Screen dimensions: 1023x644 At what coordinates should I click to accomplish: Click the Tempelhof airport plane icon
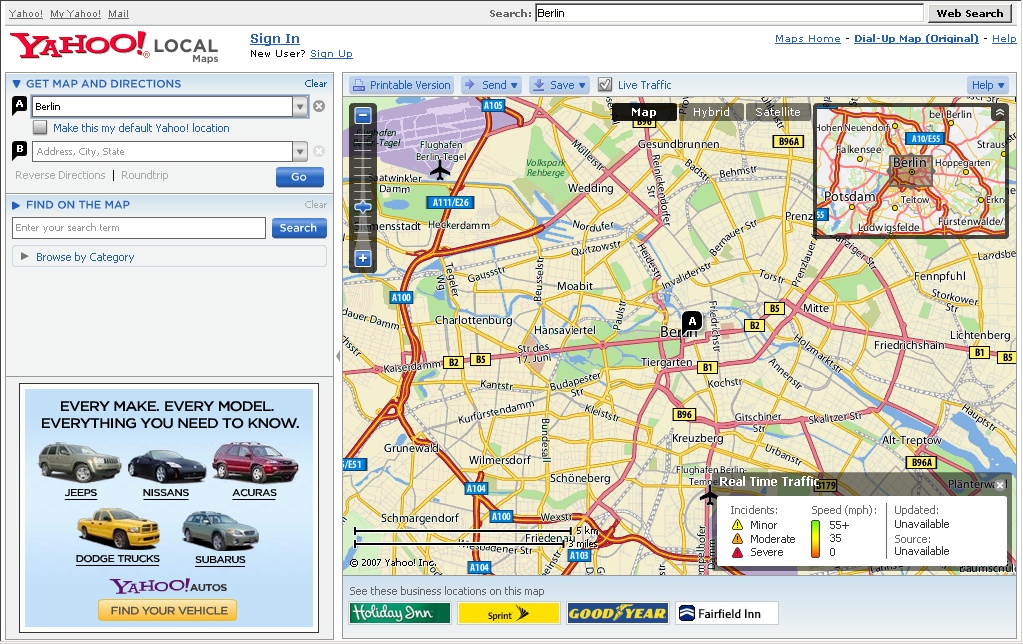pyautogui.click(x=709, y=496)
